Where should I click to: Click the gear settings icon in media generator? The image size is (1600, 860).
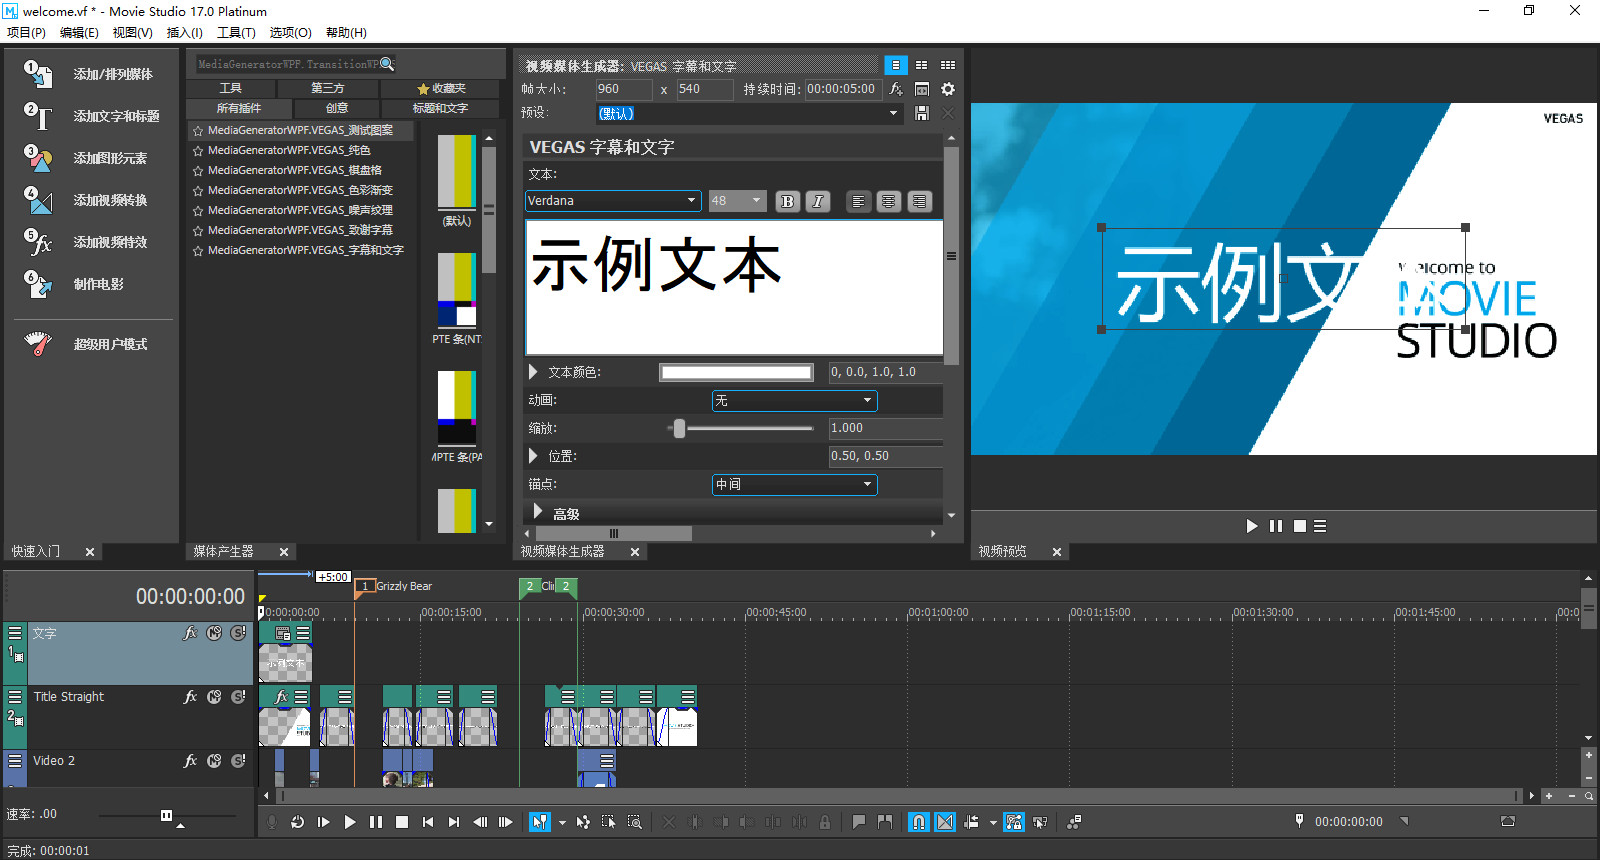click(x=948, y=89)
